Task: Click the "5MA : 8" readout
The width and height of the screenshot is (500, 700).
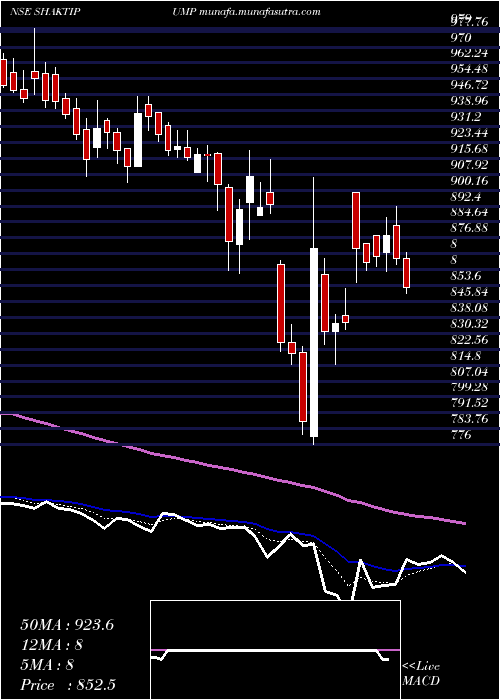Action: (48, 665)
